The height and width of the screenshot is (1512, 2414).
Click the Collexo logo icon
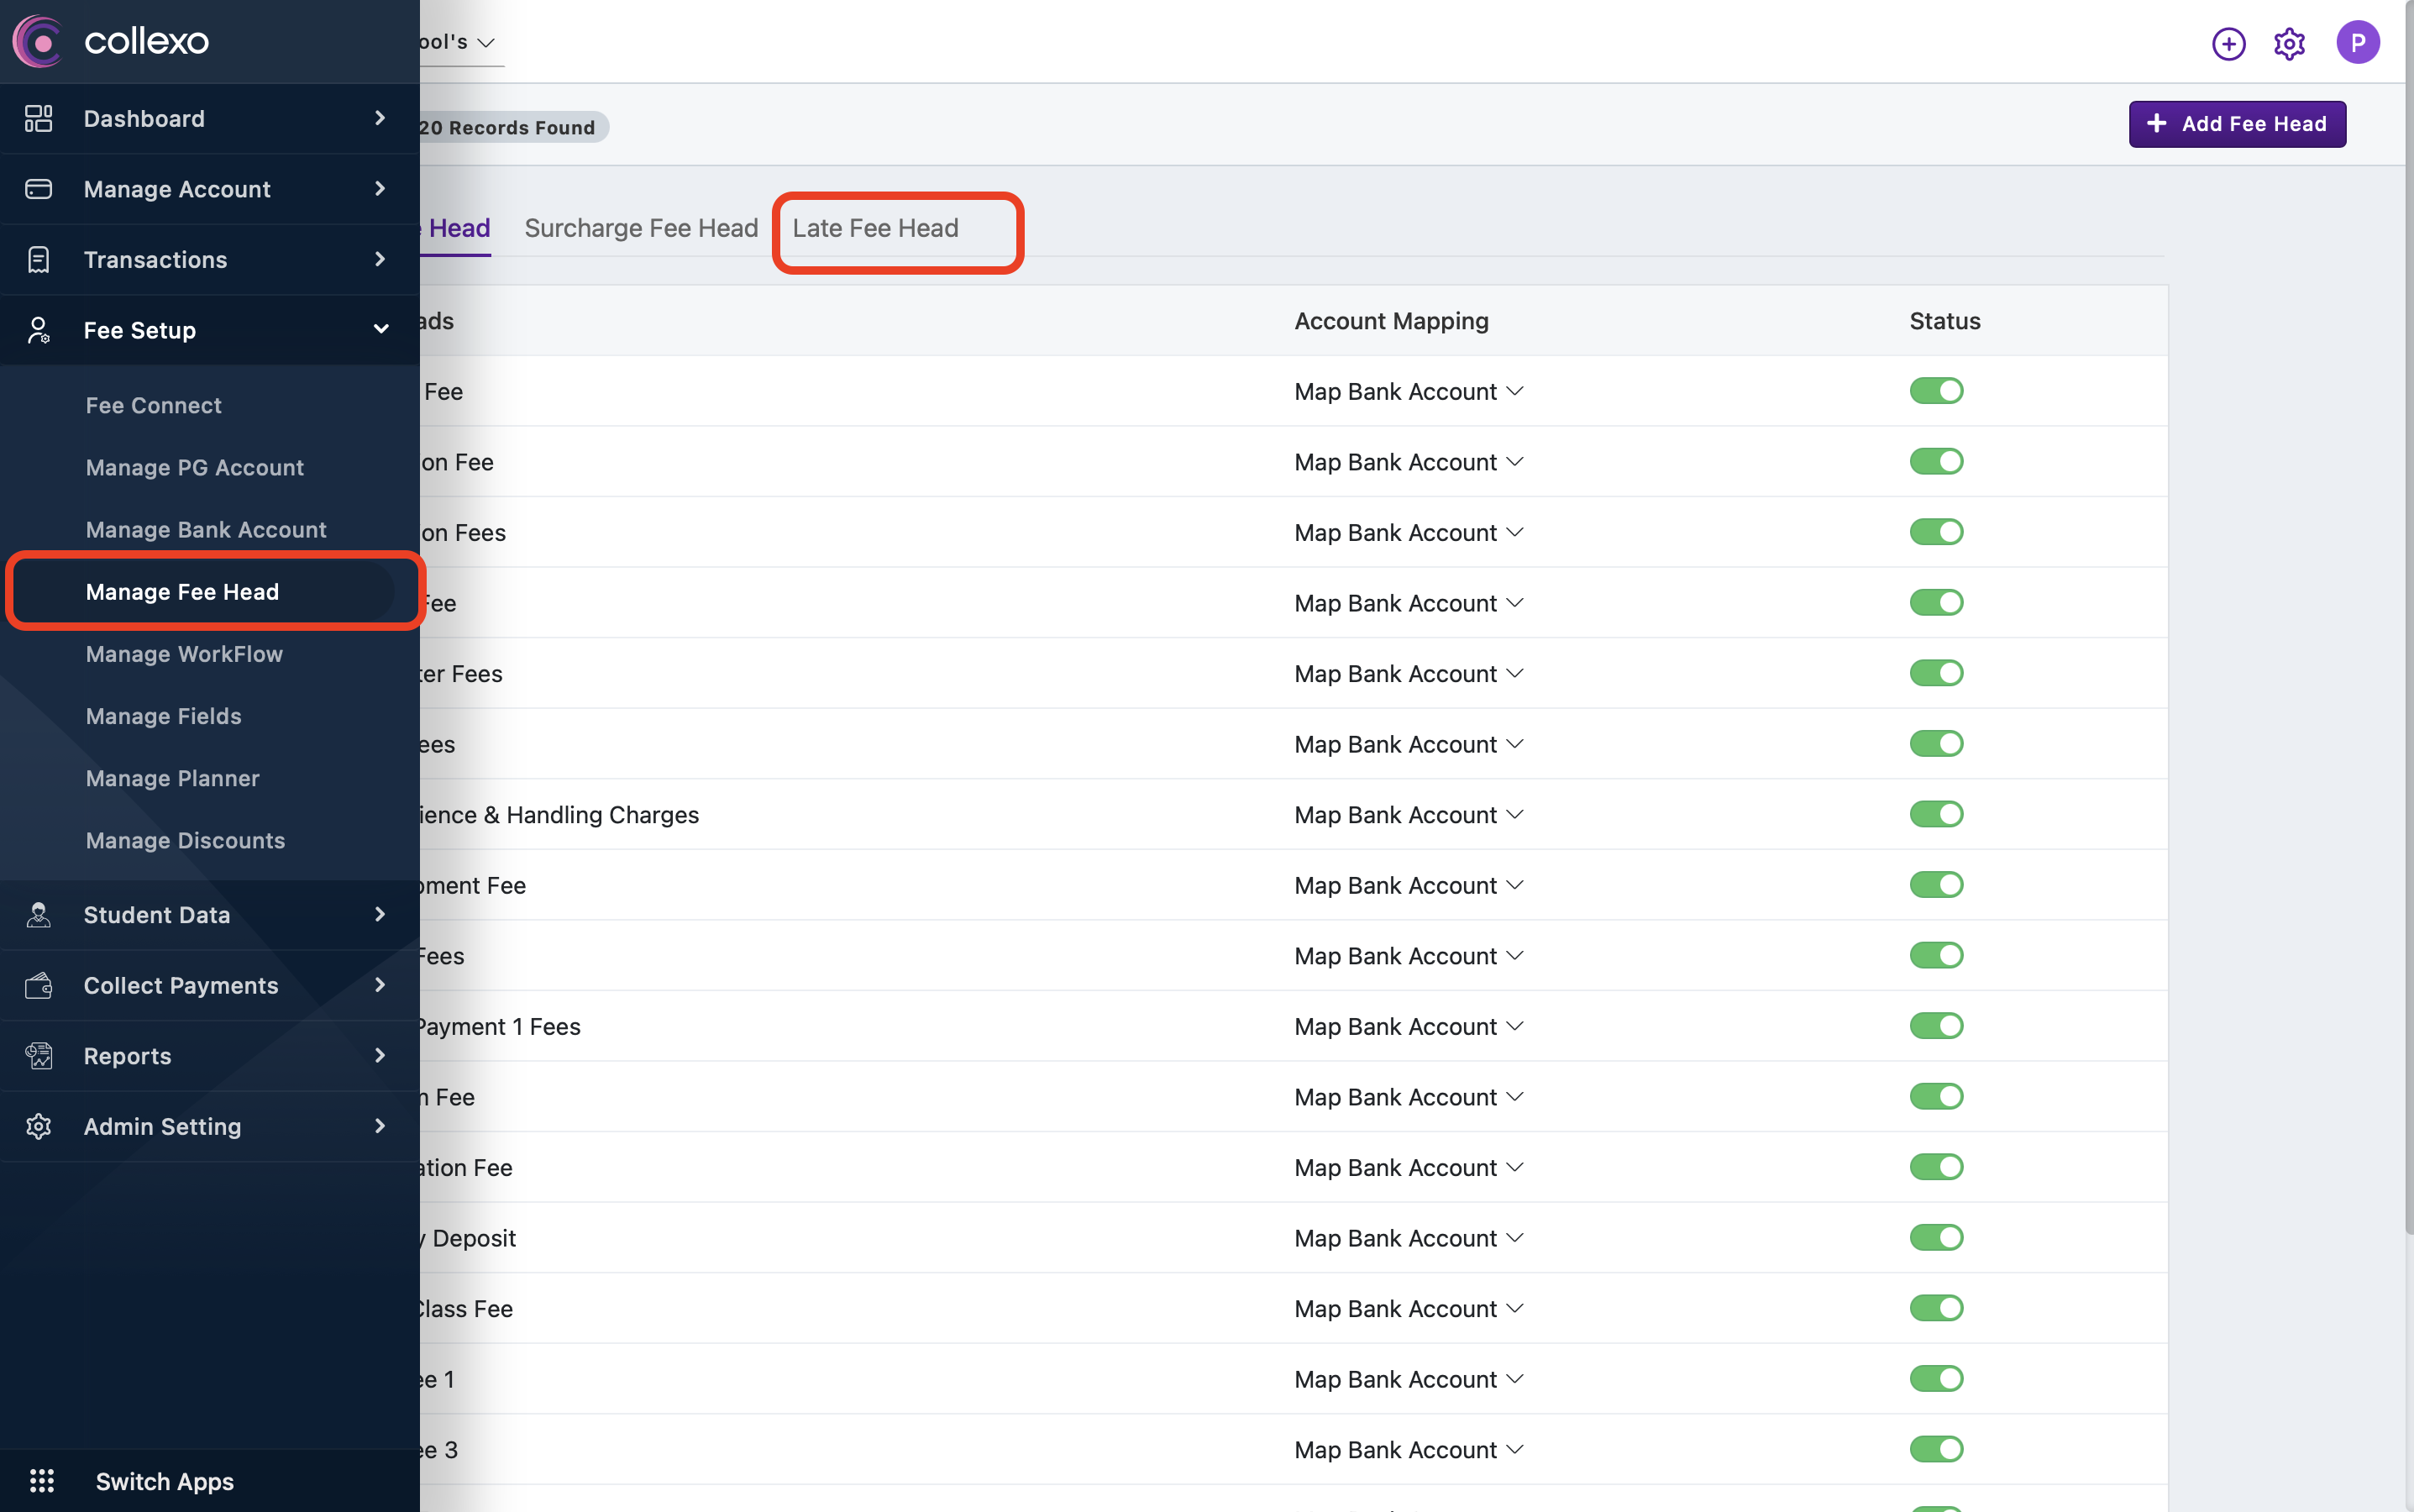tap(38, 41)
